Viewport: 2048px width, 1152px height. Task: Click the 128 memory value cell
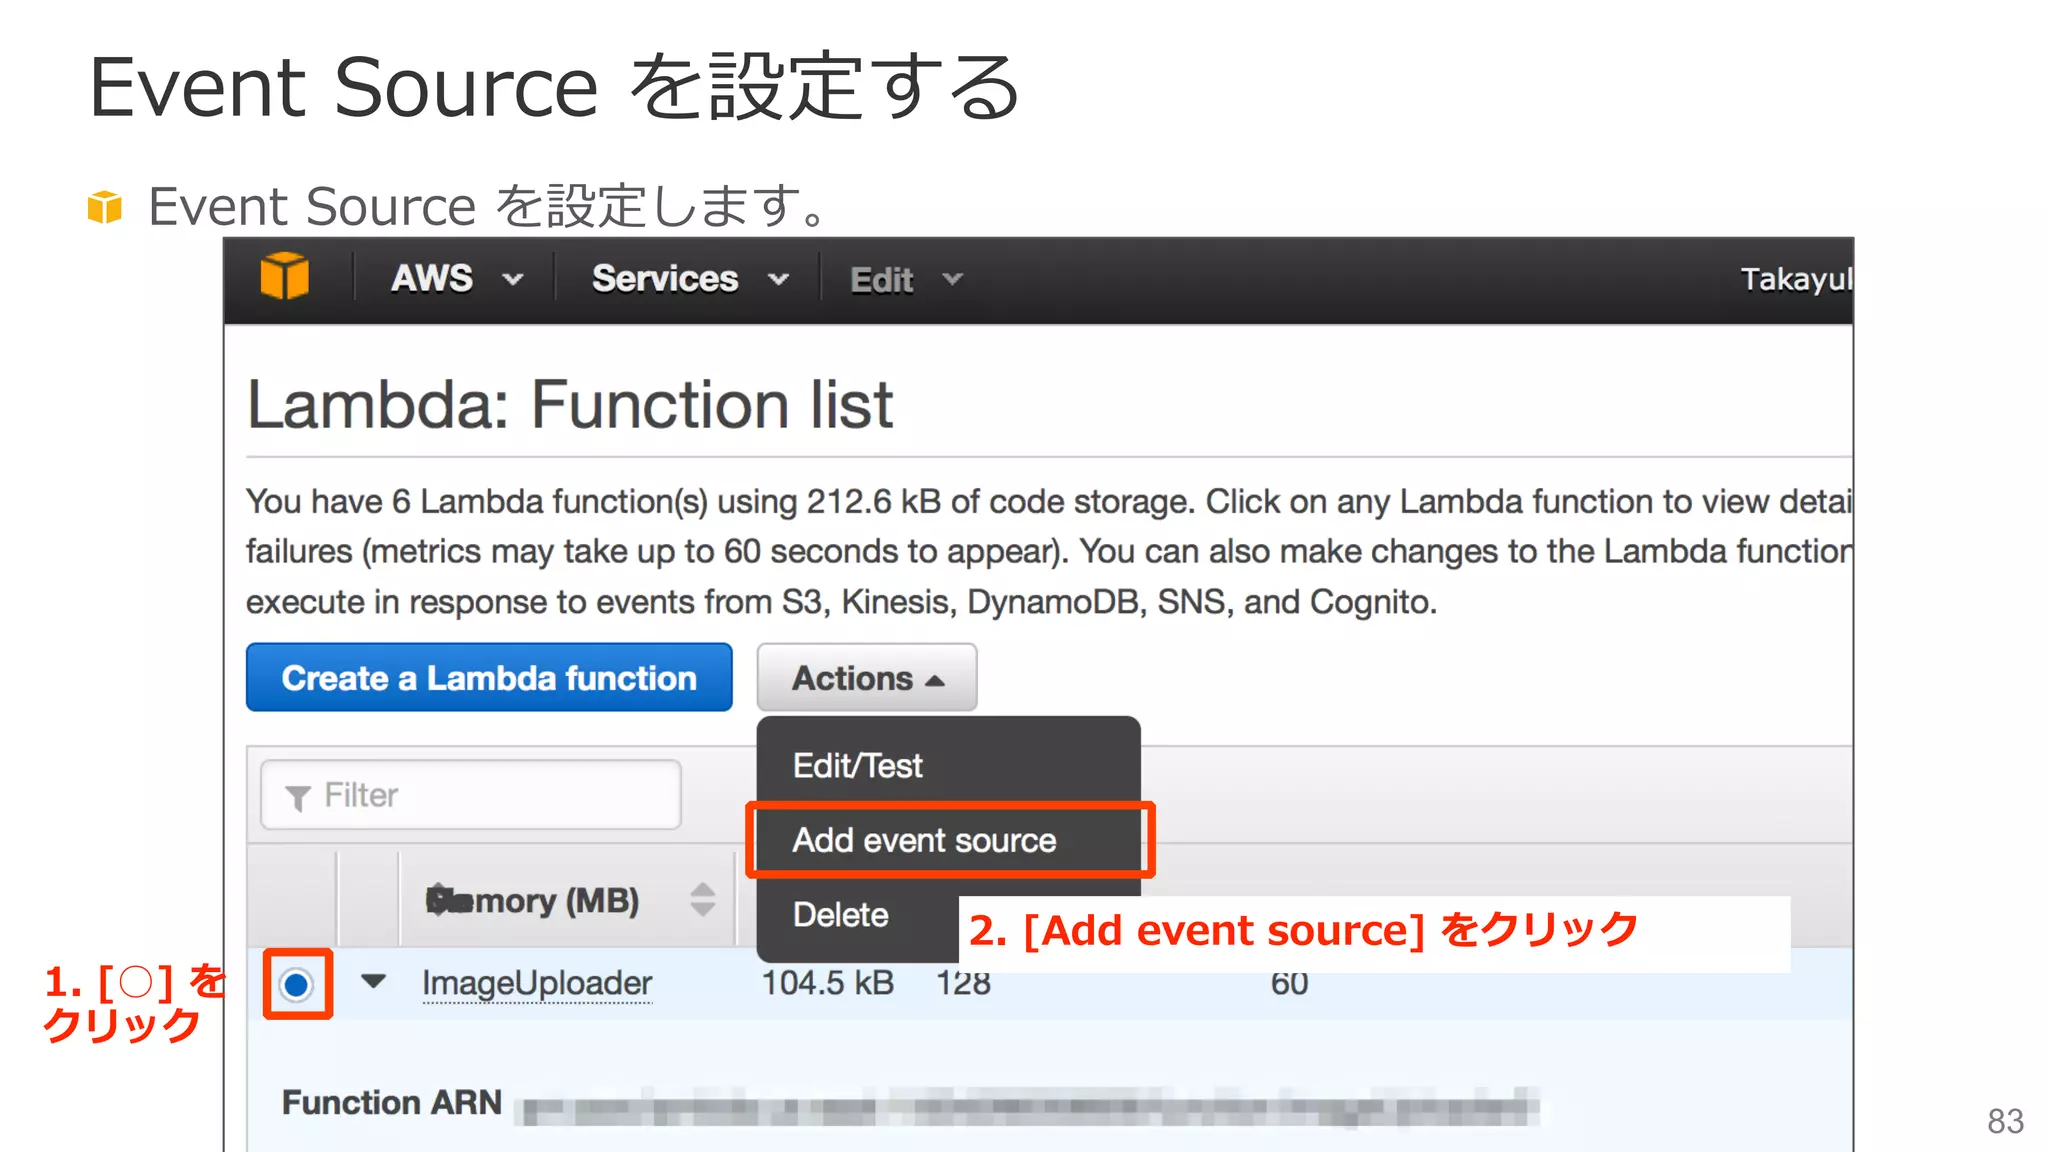963,983
